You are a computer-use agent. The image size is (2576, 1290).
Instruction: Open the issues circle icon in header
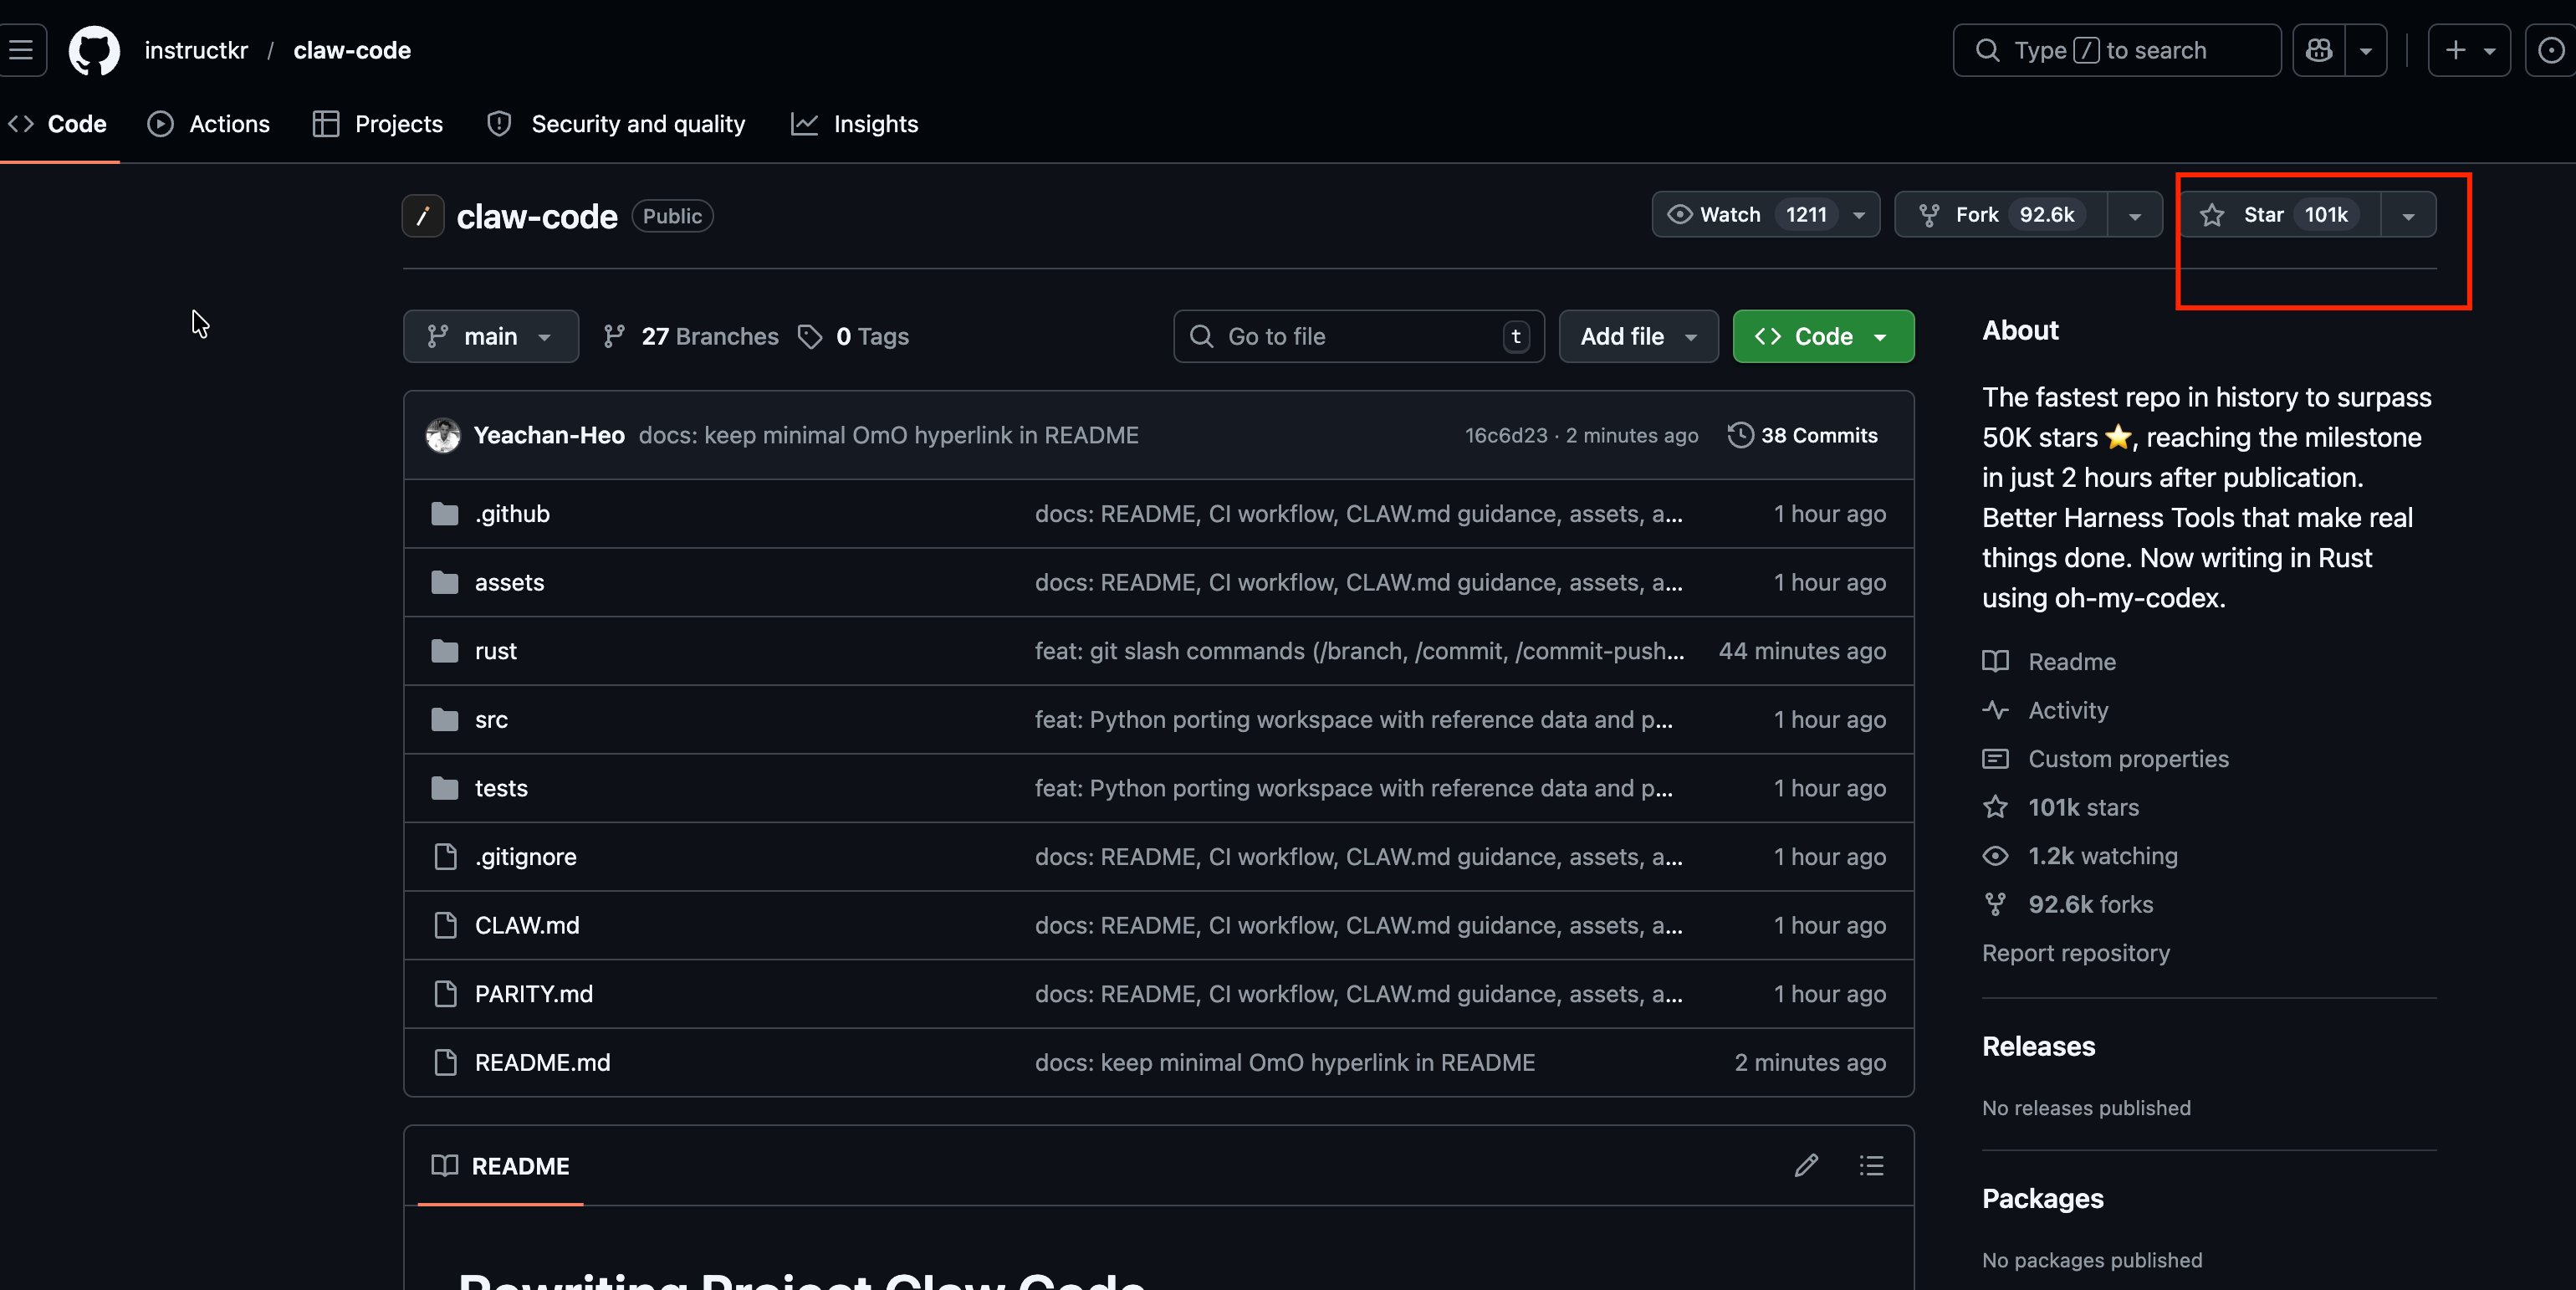(x=2551, y=50)
